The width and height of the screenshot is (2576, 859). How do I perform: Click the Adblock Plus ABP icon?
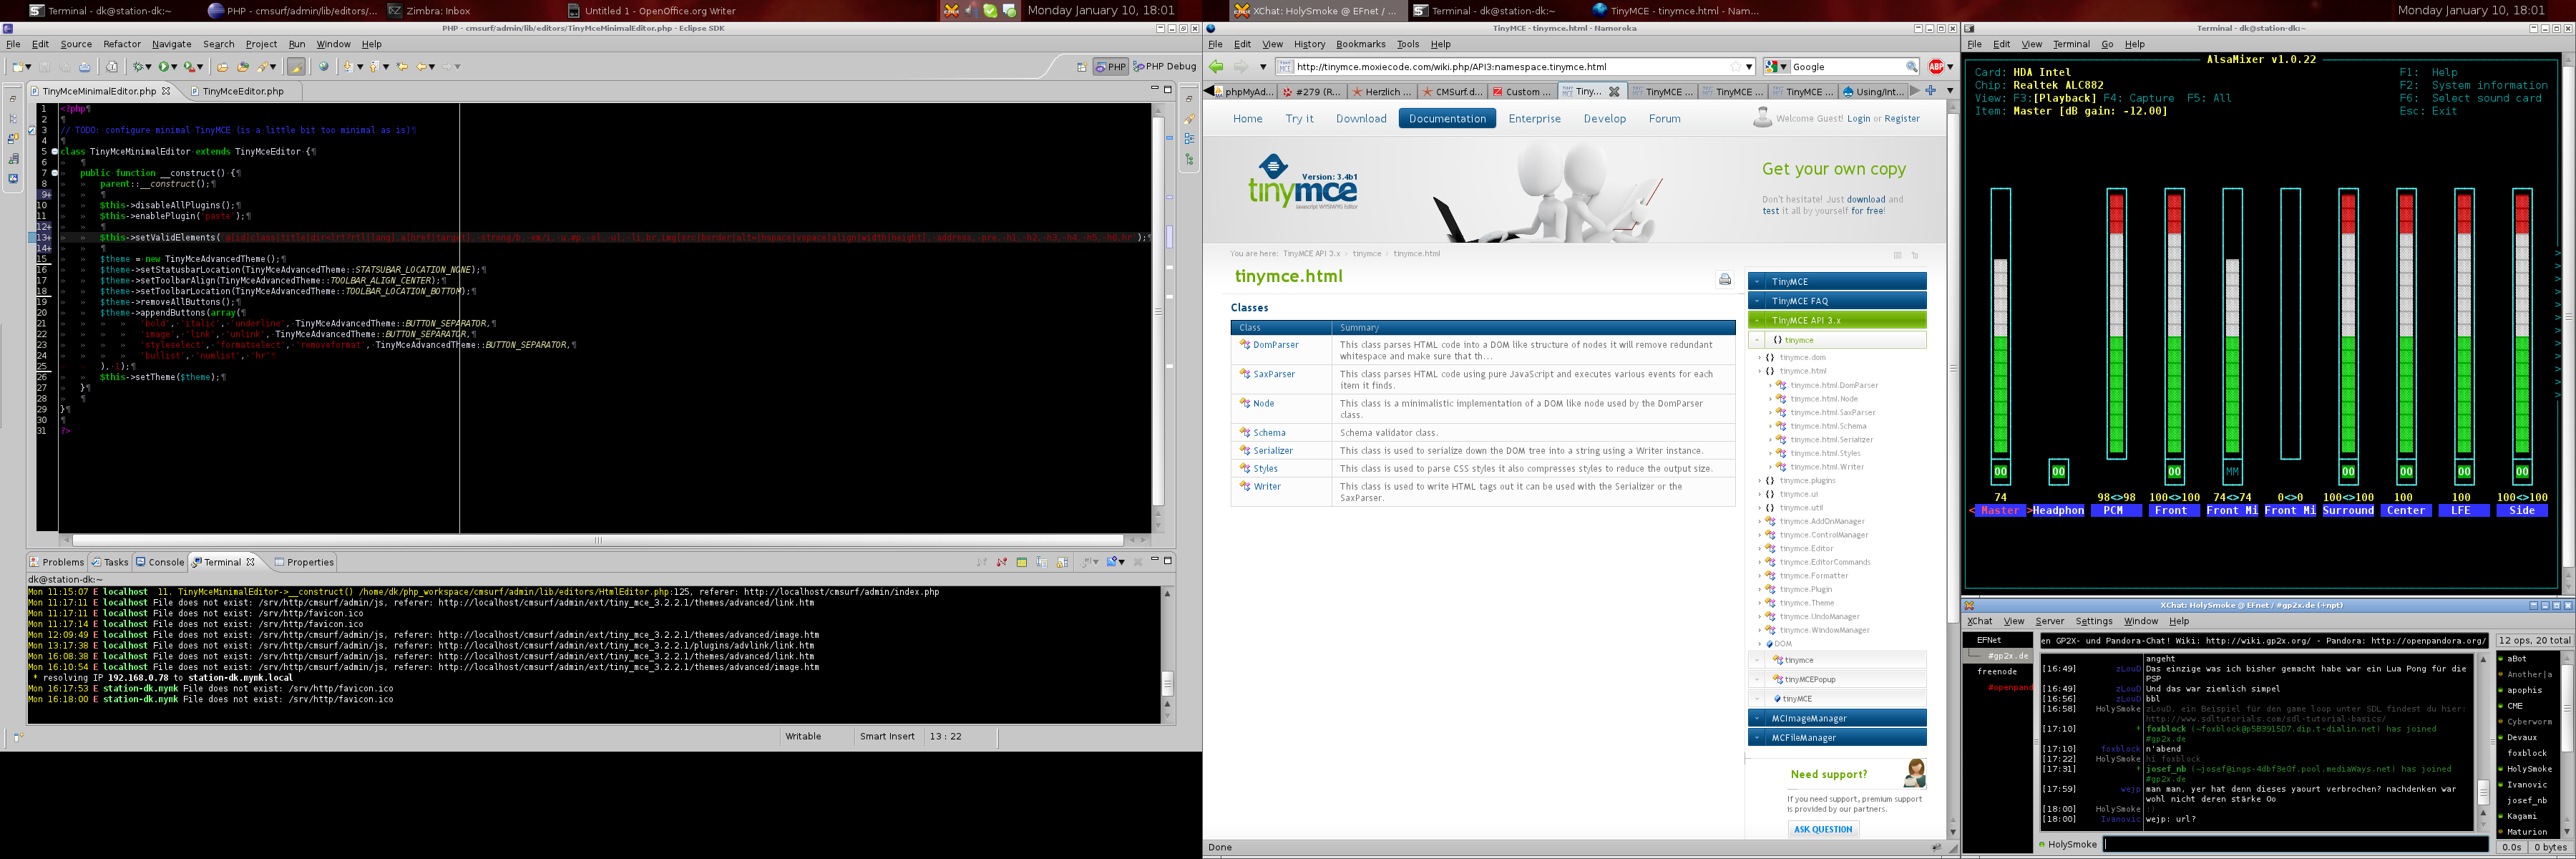1936,67
